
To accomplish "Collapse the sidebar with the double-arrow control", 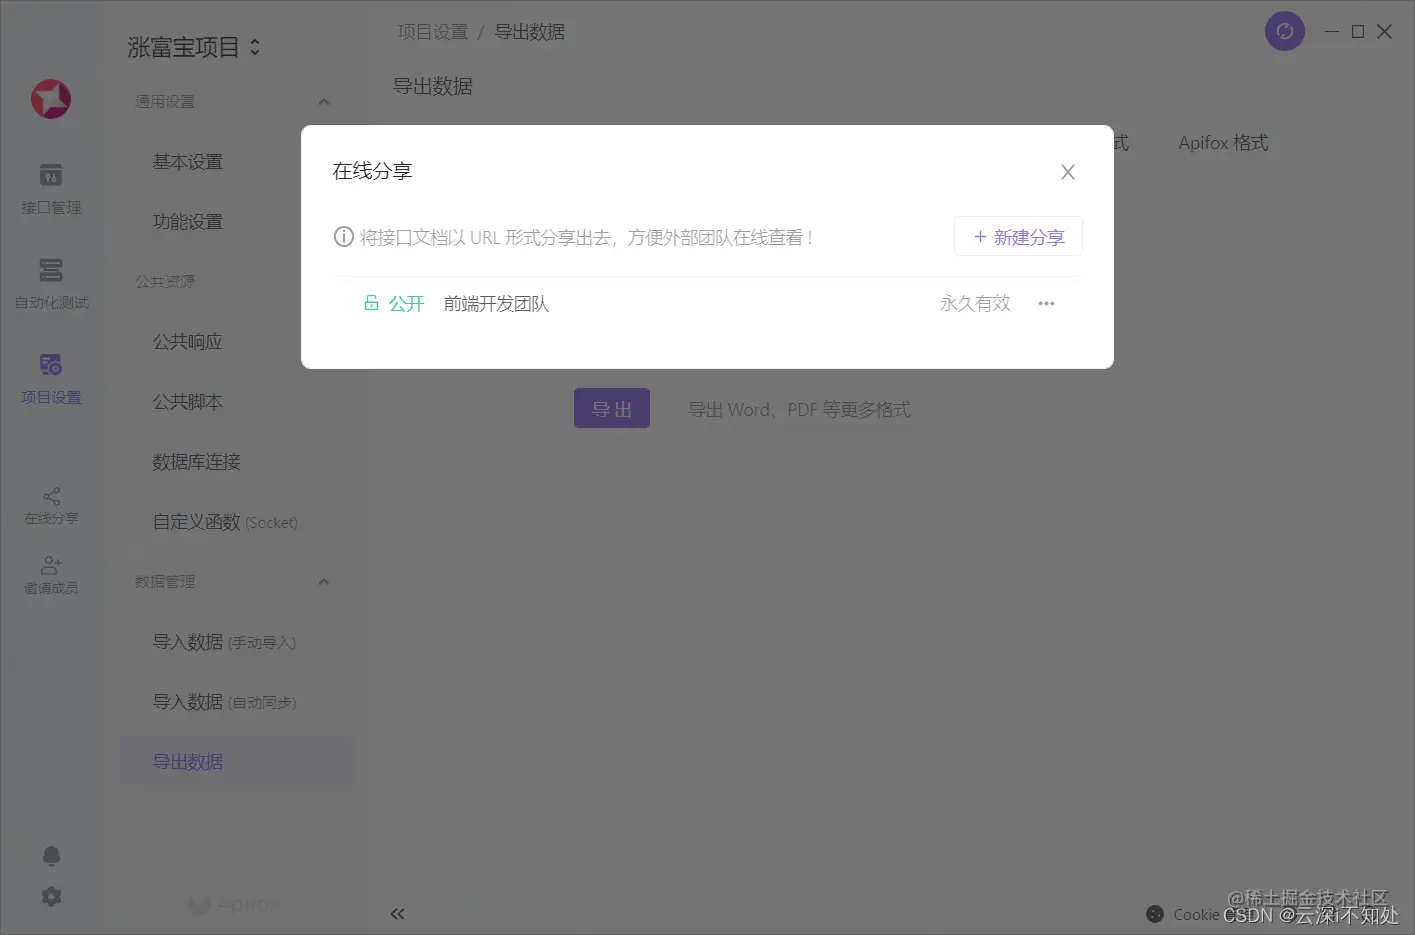I will [x=397, y=913].
